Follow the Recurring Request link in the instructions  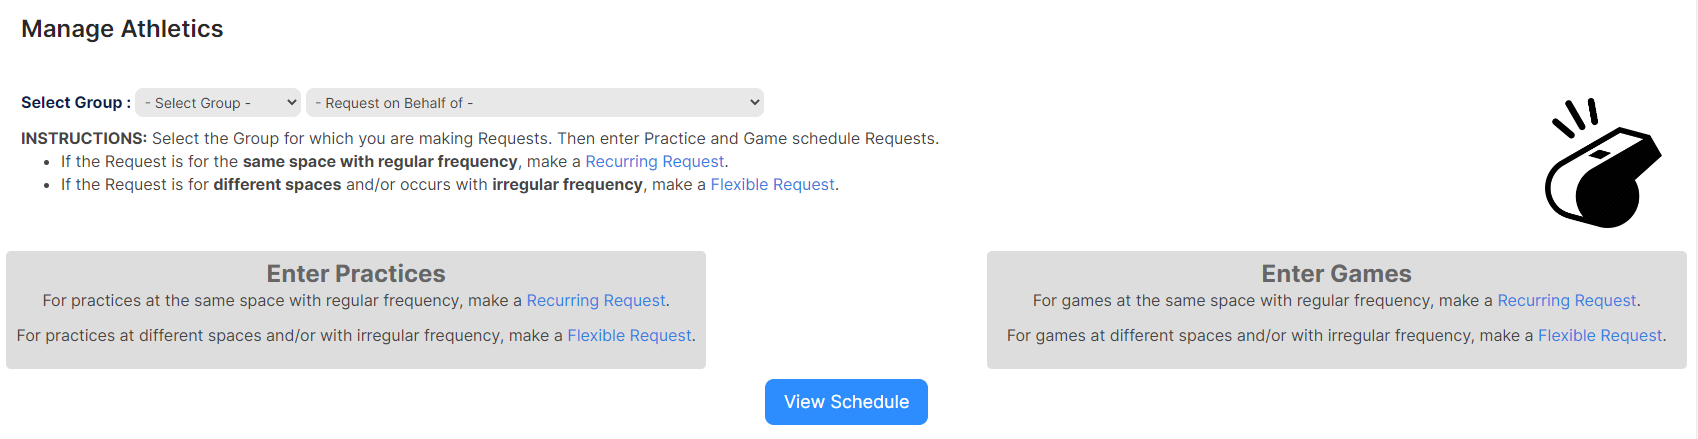coord(655,161)
